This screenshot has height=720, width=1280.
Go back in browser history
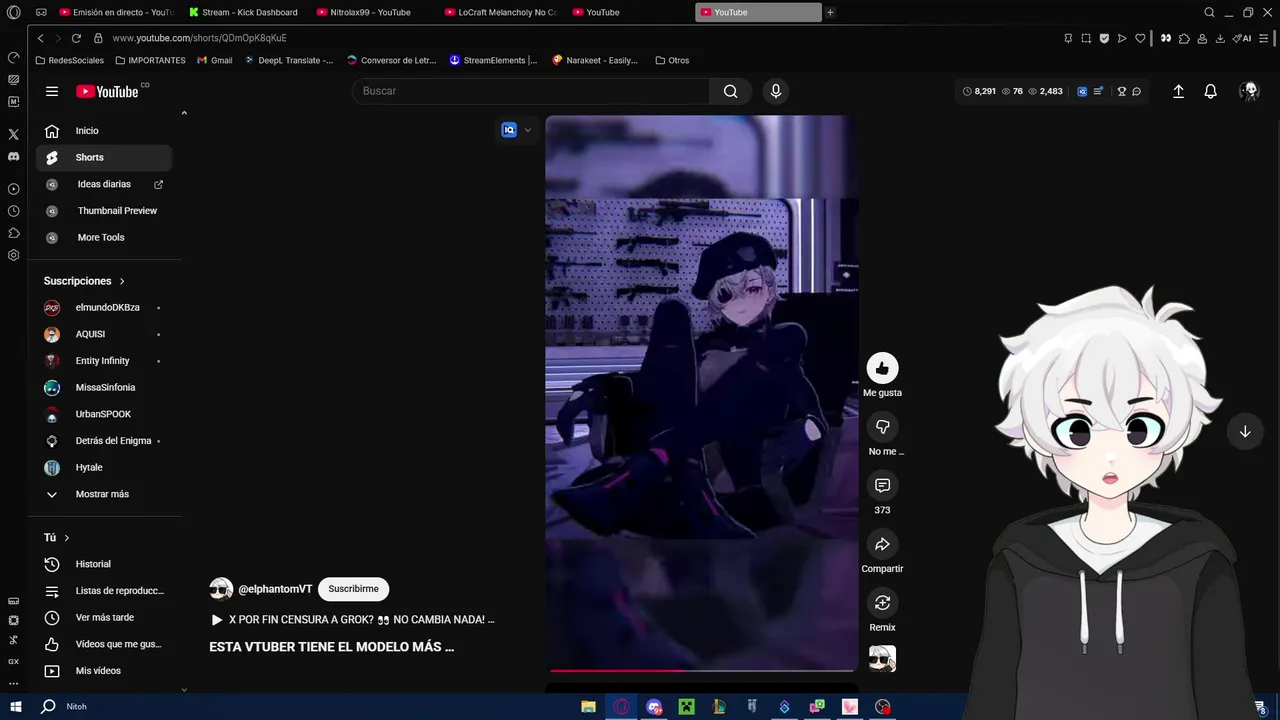(40, 38)
